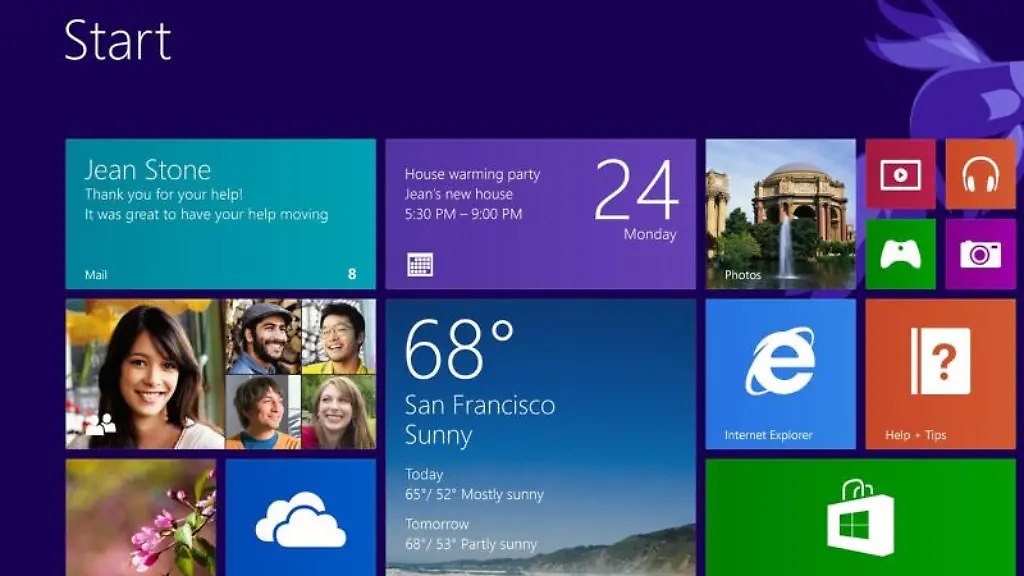Image resolution: width=1024 pixels, height=576 pixels.
Task: Open the Video app tile
Action: pyautogui.click(x=900, y=174)
